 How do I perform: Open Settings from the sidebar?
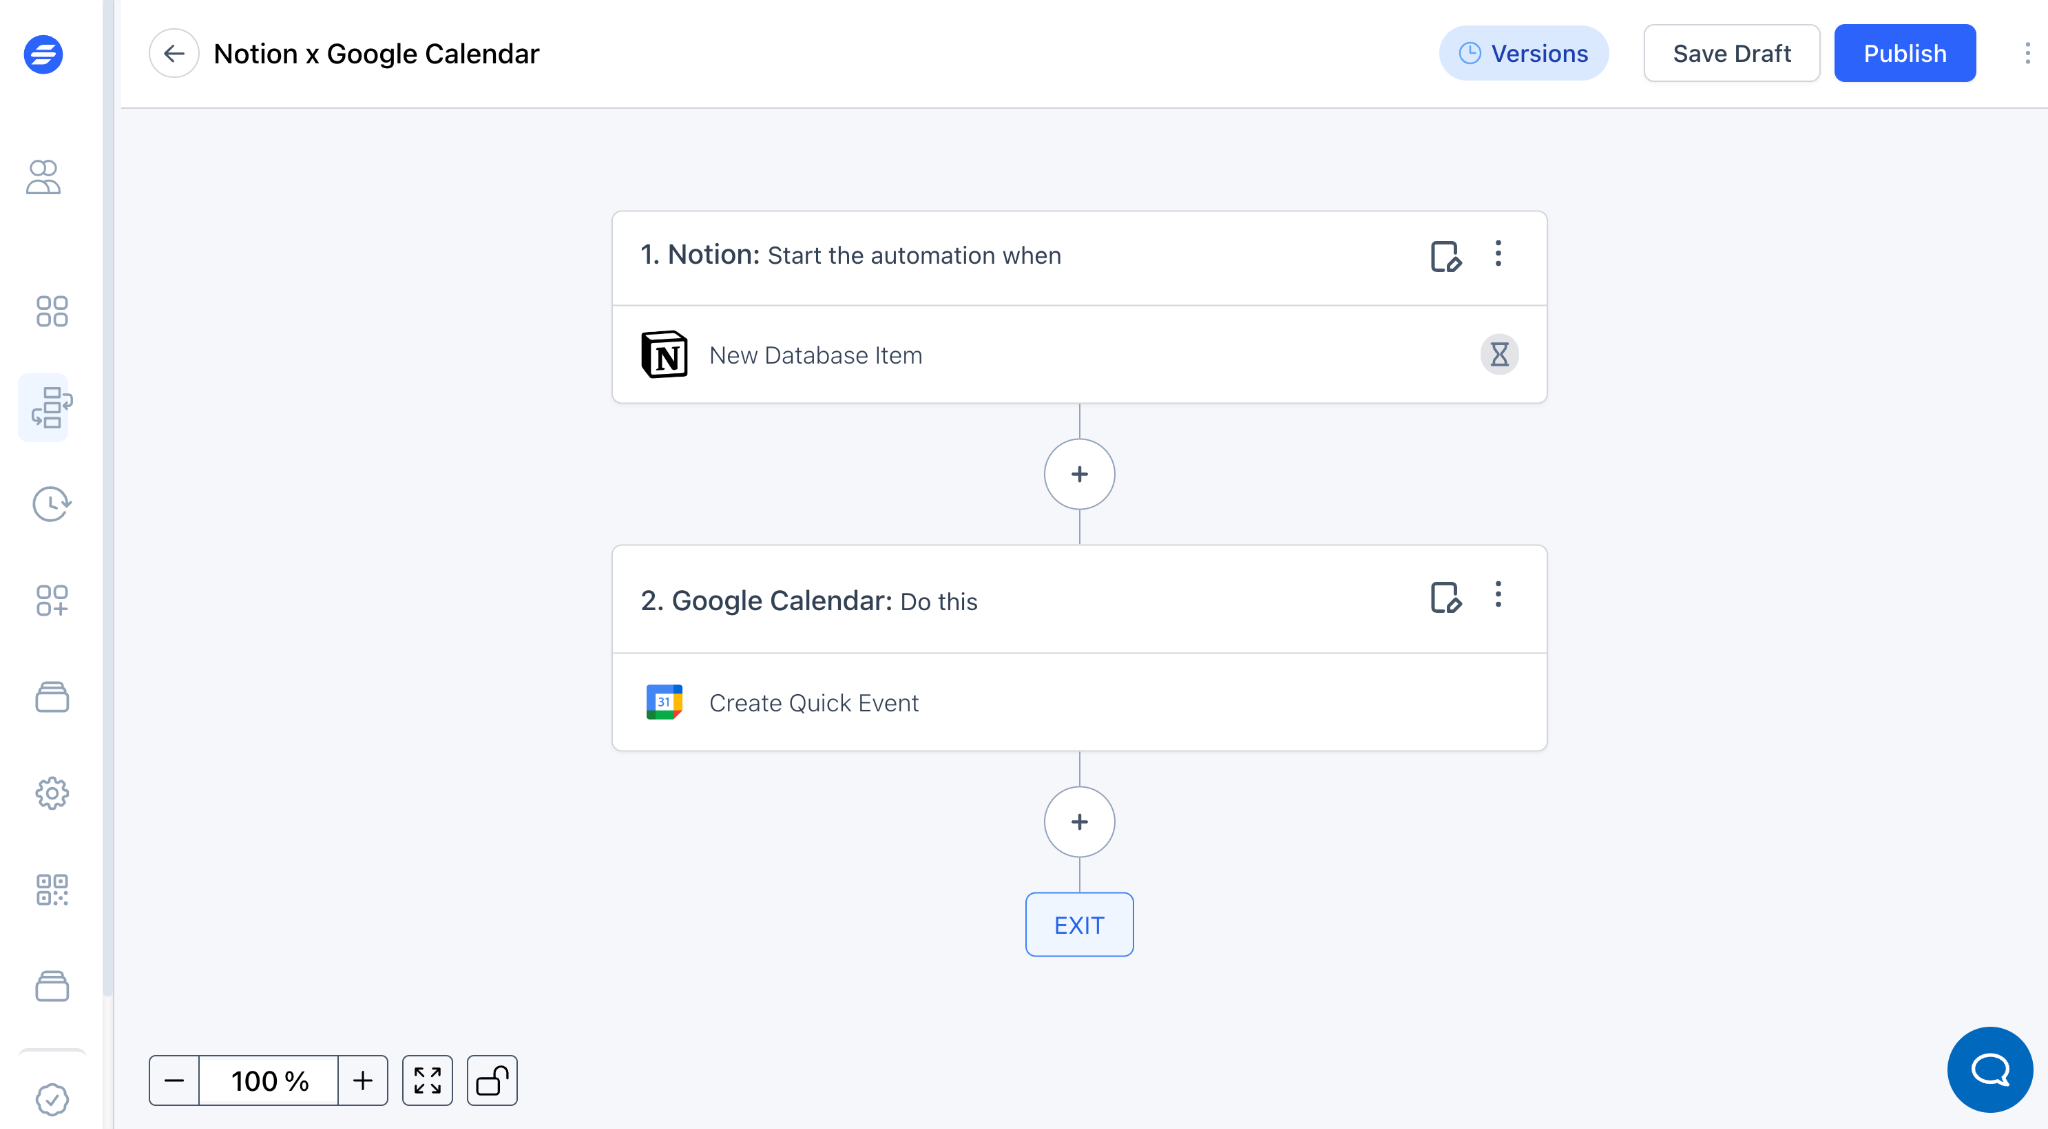coord(52,792)
